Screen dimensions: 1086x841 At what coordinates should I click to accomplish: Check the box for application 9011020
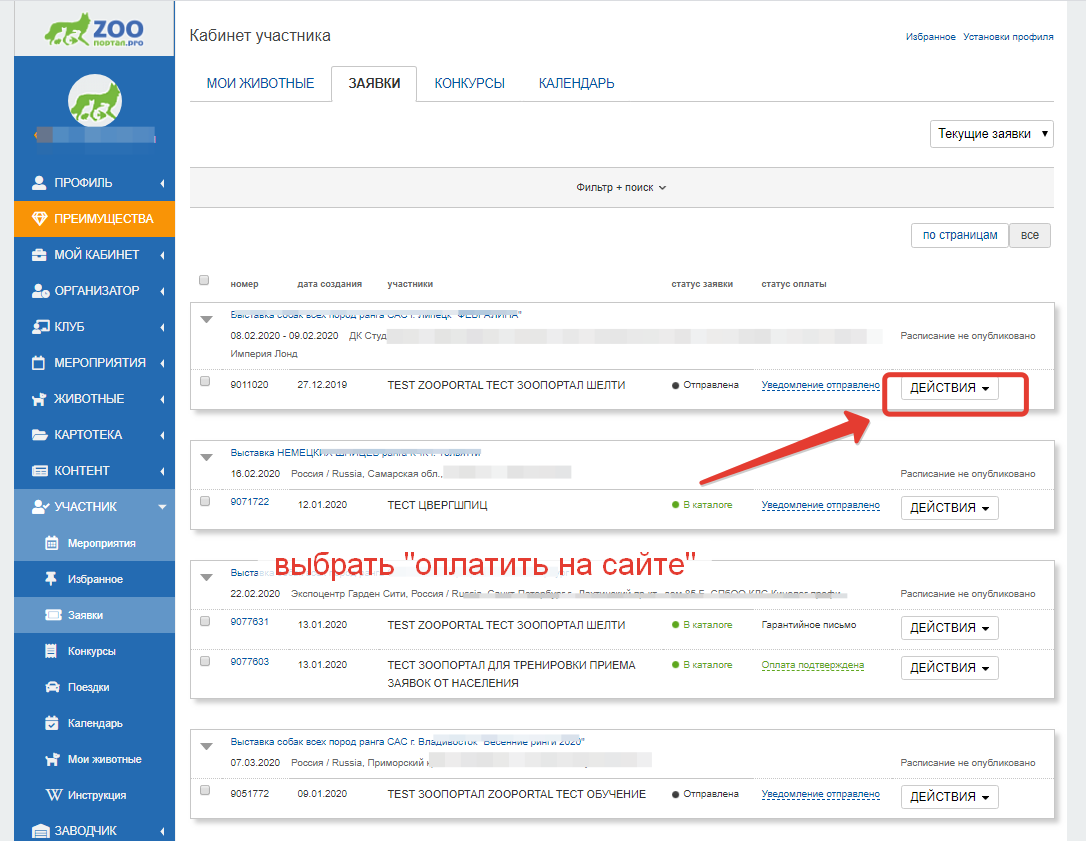pos(205,382)
